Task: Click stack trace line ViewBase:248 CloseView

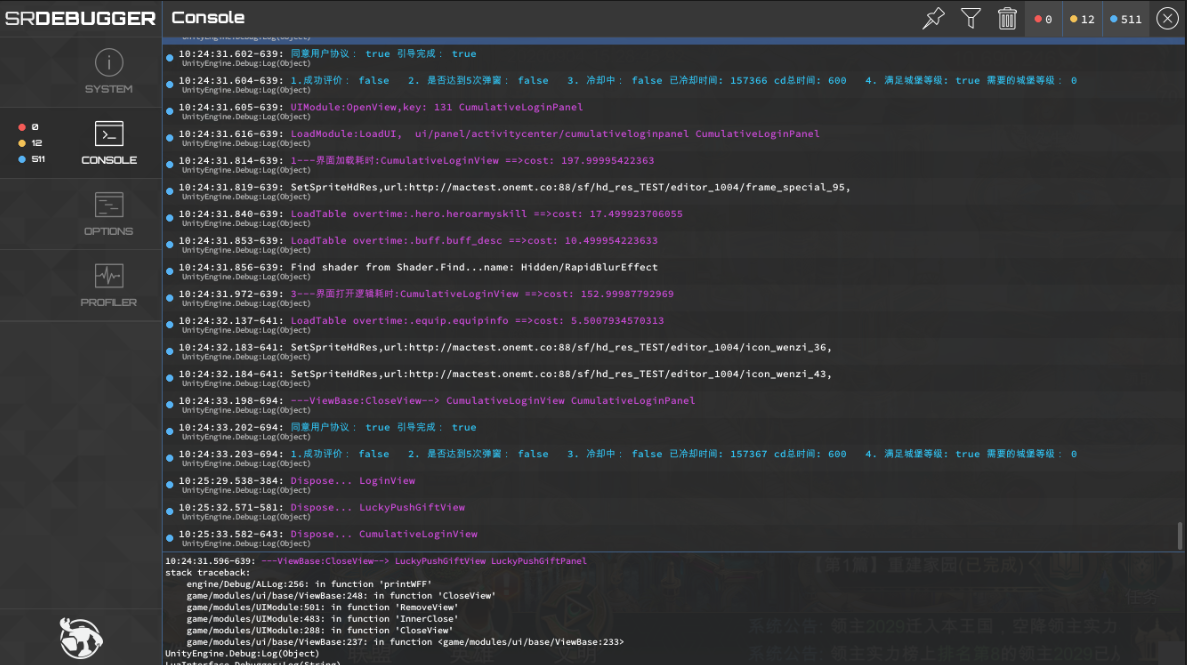Action: coord(341,595)
